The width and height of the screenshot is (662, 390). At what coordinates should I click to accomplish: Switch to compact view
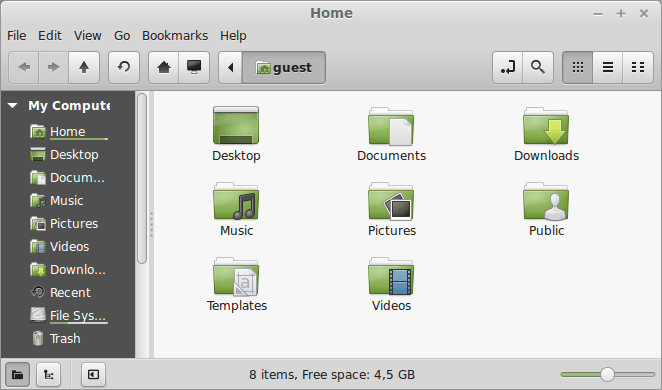tap(638, 68)
